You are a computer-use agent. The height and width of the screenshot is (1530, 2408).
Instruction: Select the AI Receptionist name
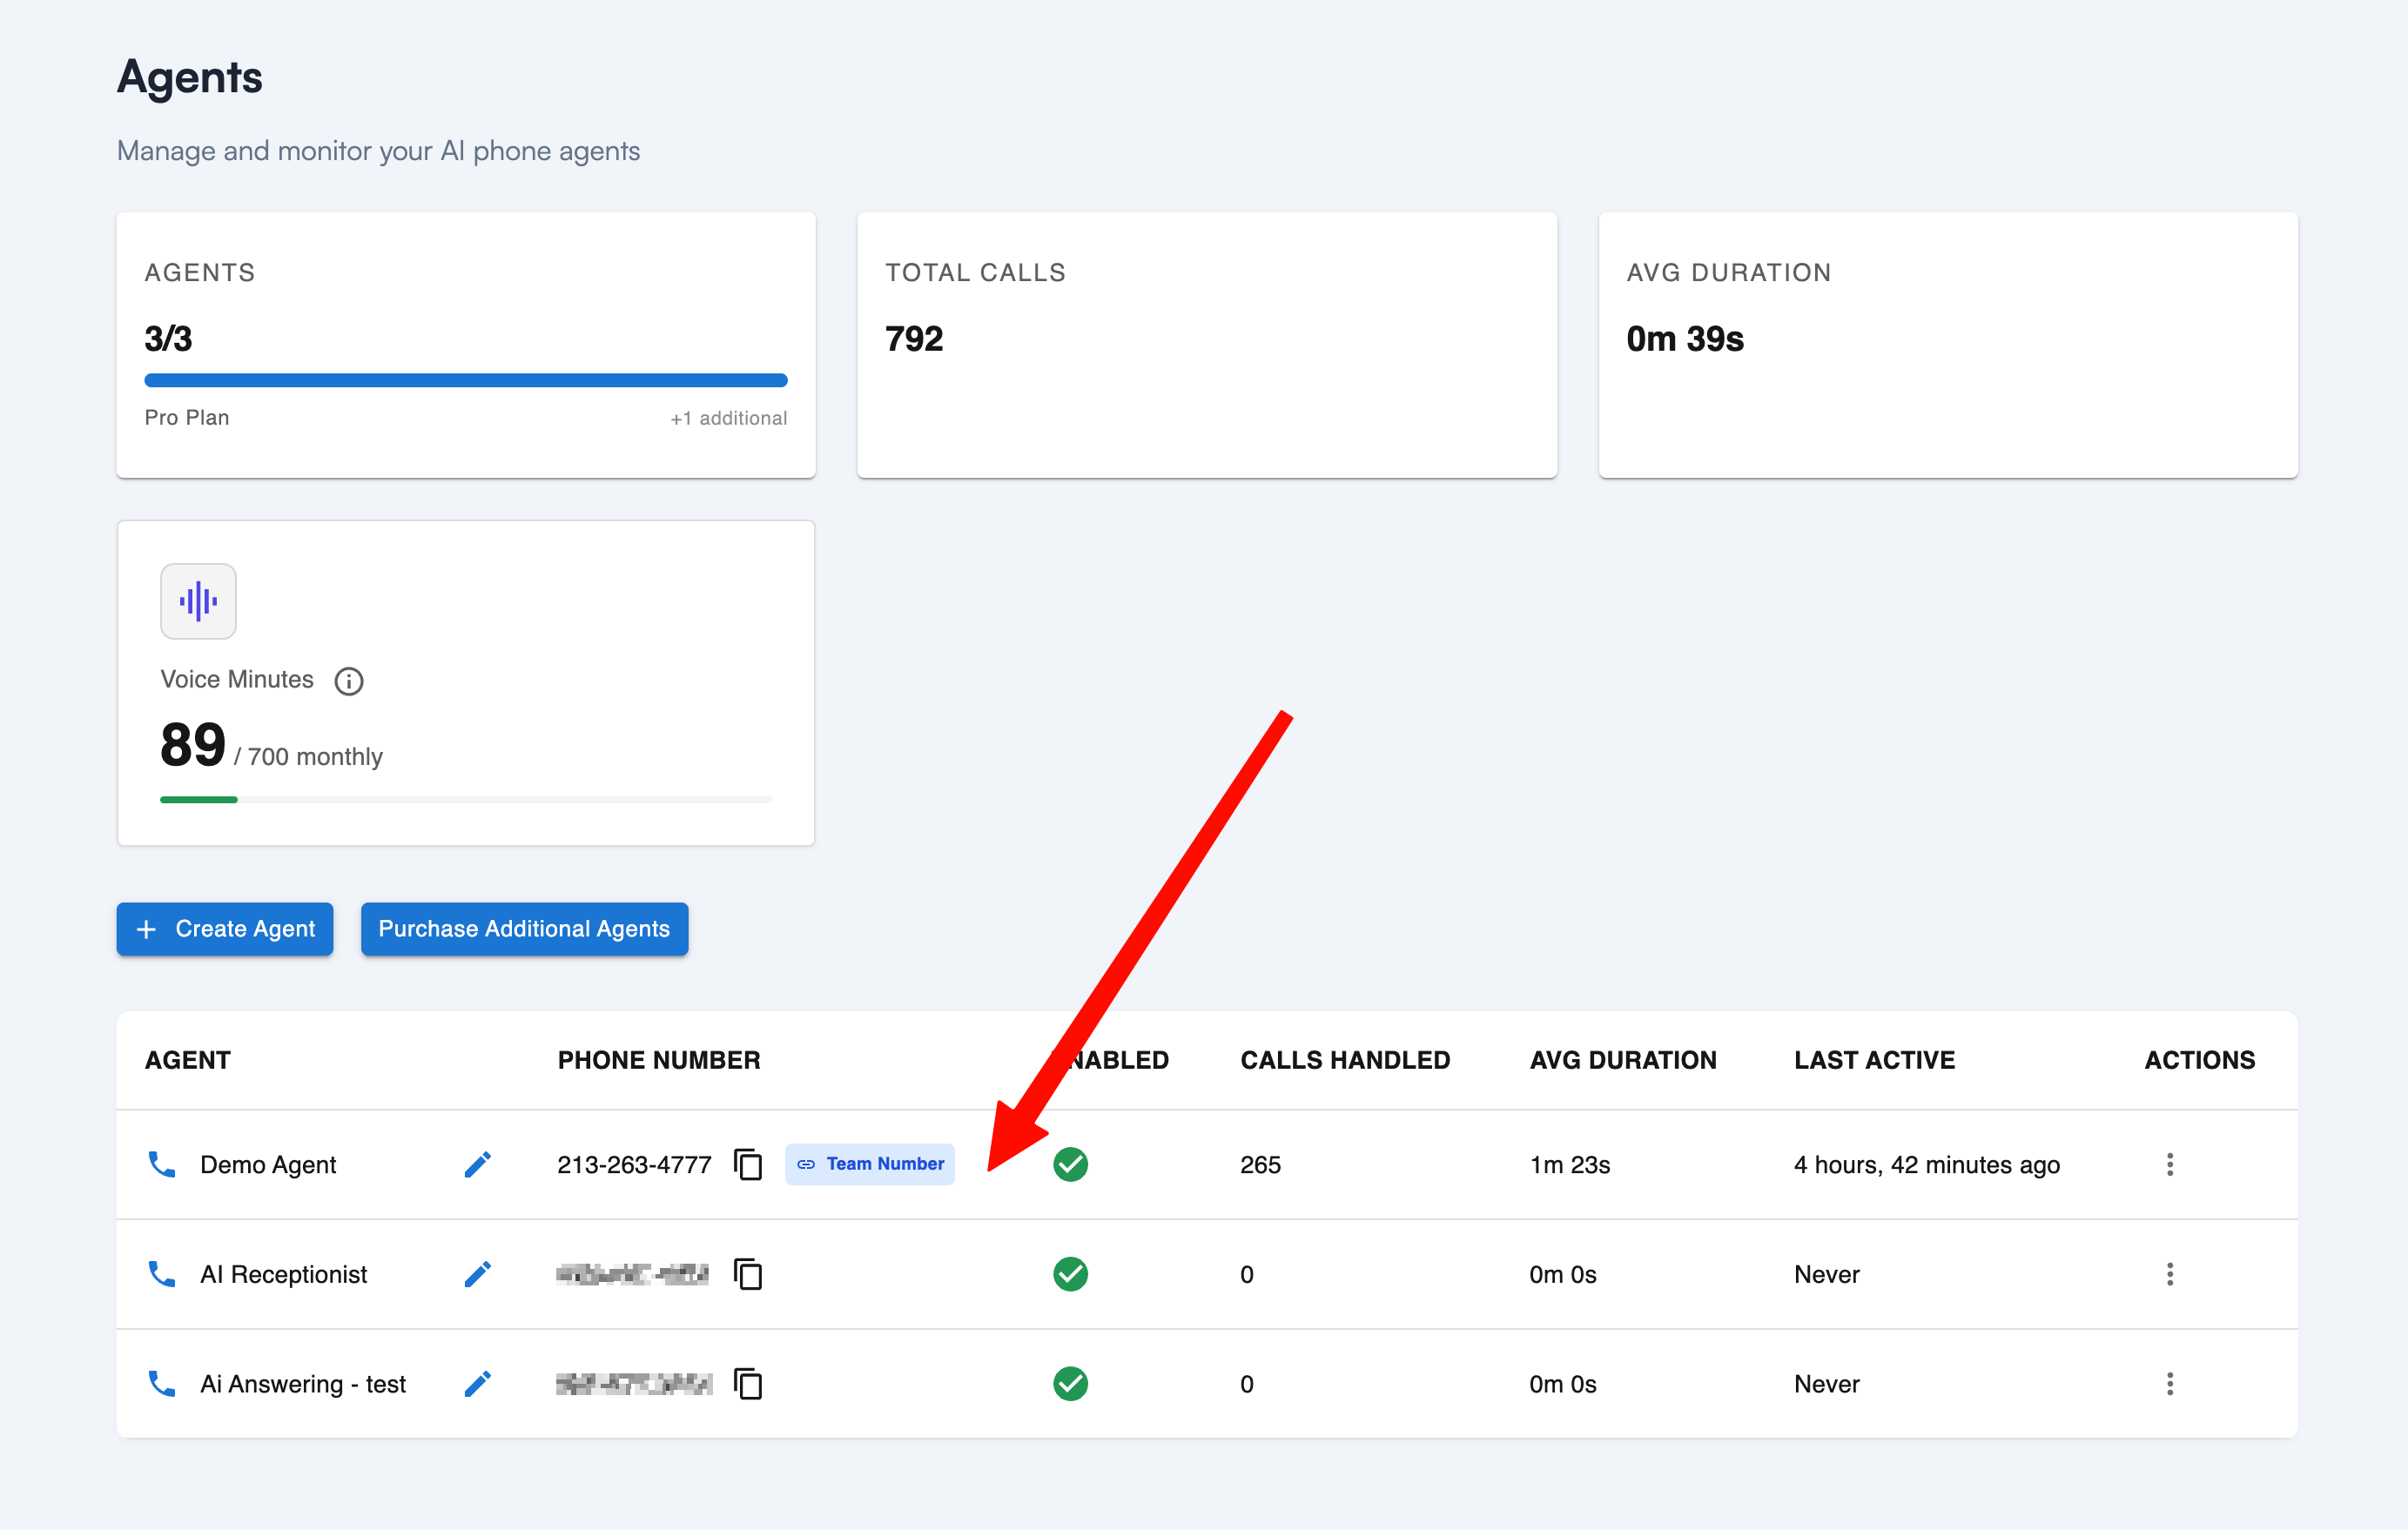click(284, 1275)
